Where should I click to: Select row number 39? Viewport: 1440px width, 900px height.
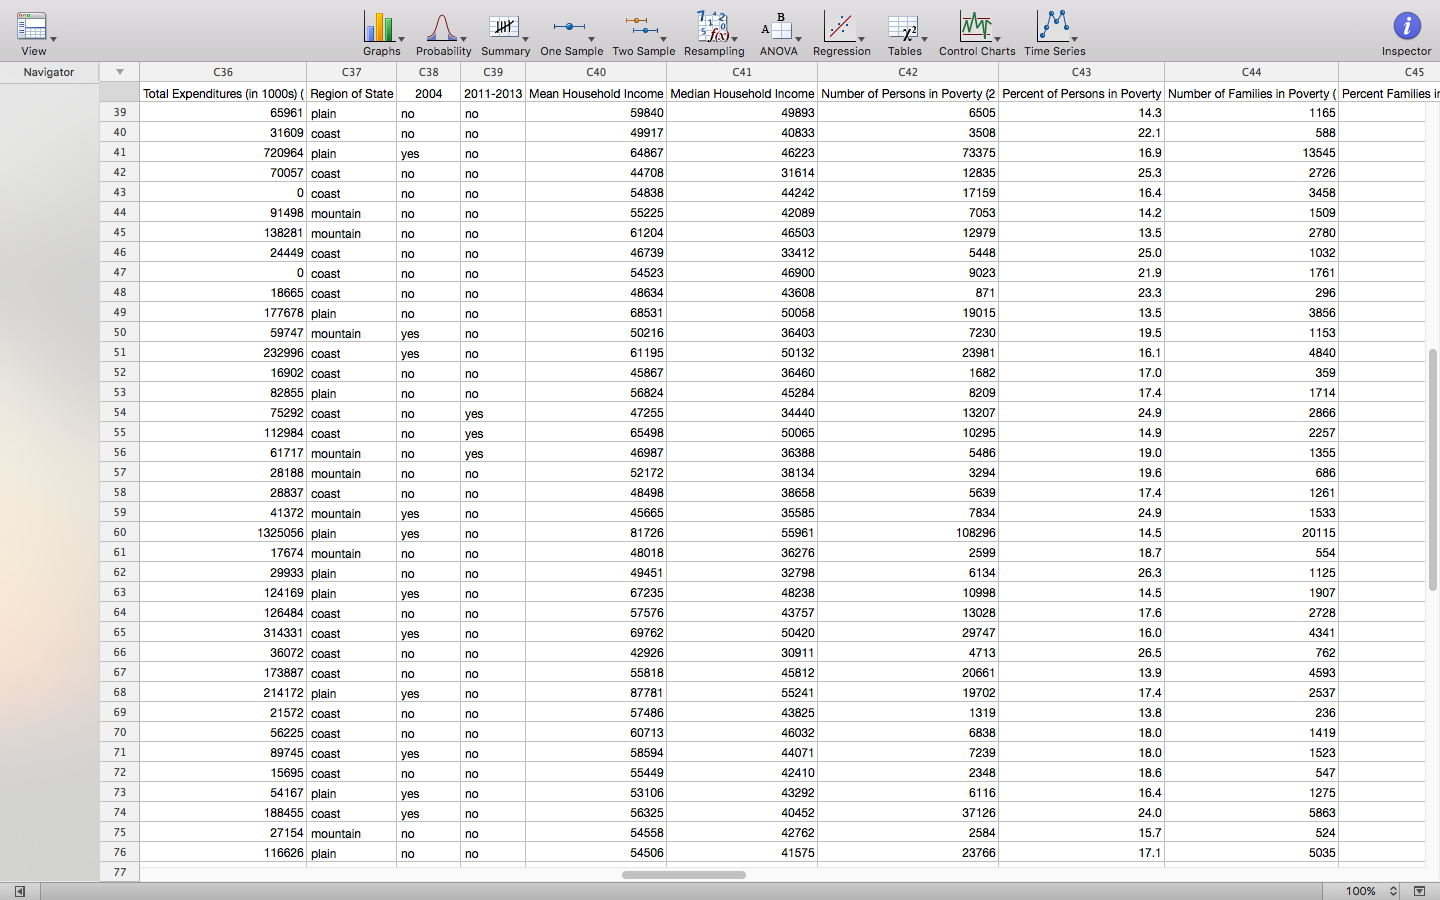tap(120, 113)
